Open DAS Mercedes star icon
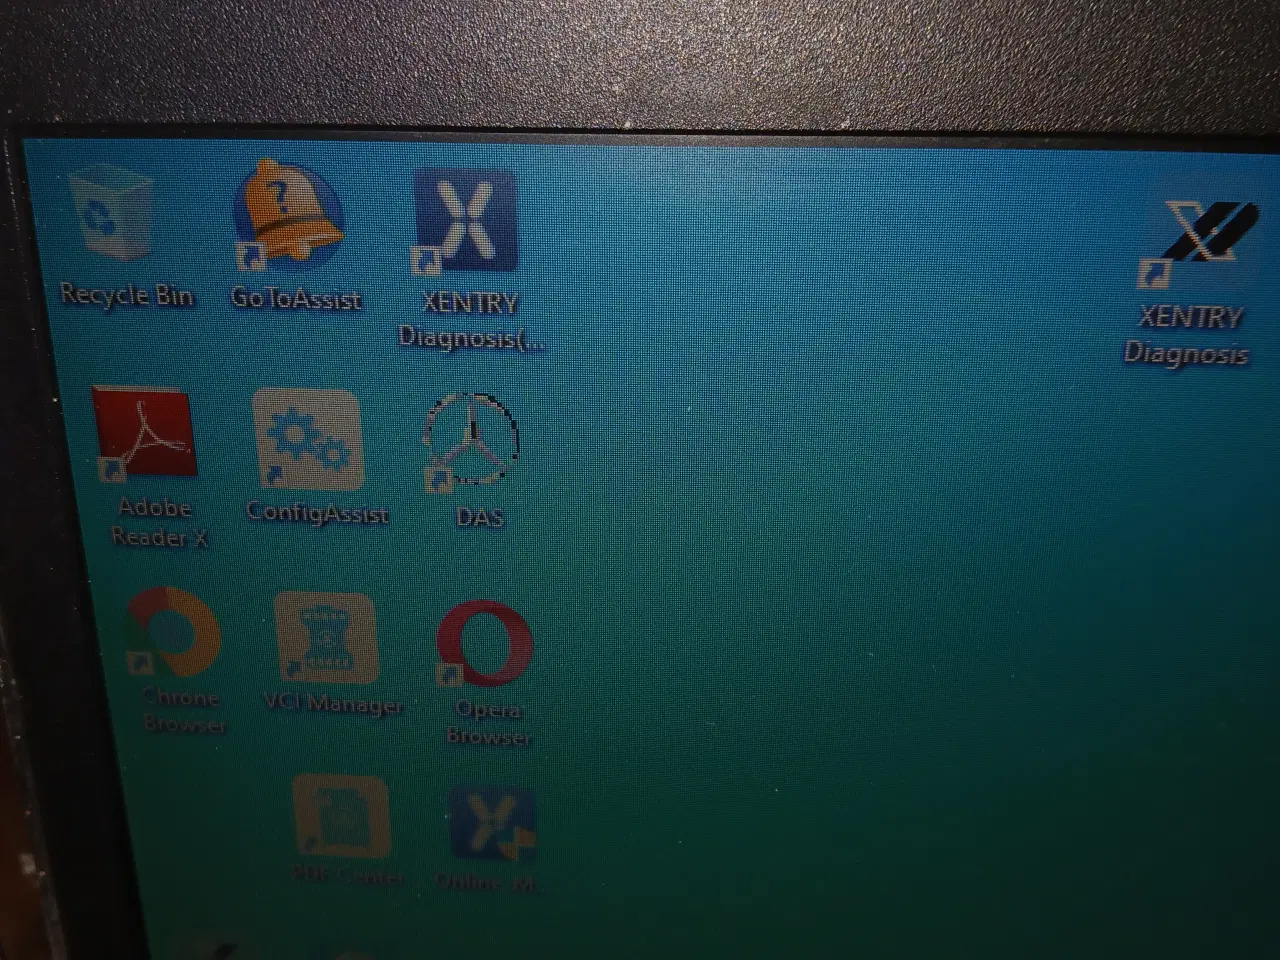The height and width of the screenshot is (960, 1280). tap(472, 439)
